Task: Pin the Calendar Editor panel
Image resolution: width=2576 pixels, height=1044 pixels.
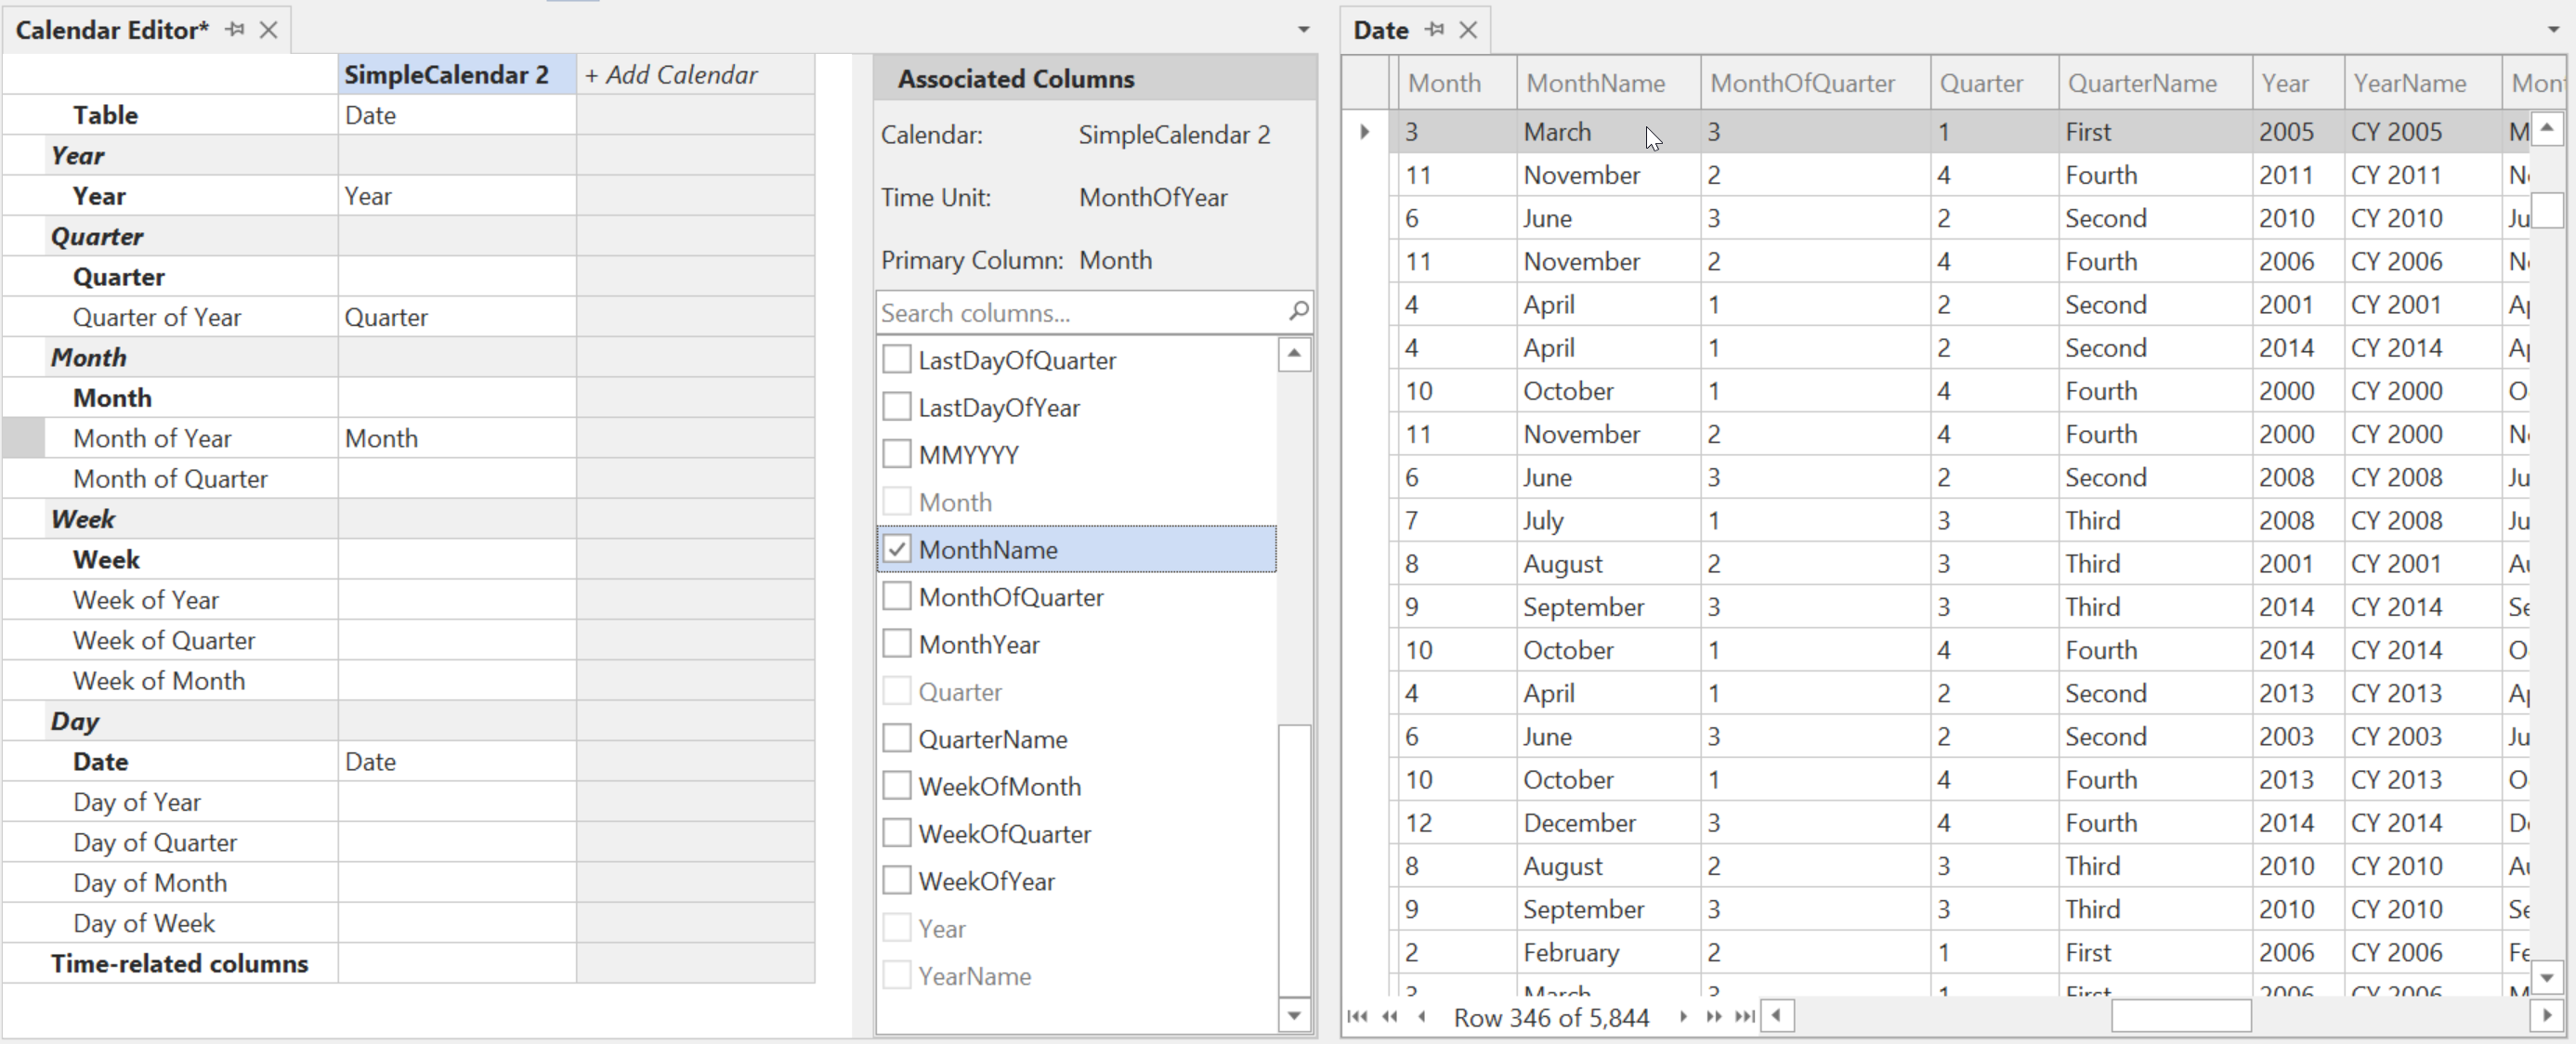Action: [236, 29]
